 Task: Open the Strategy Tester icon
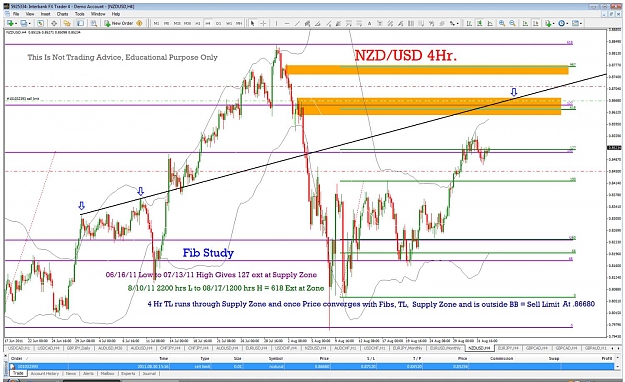pyautogui.click(x=94, y=24)
